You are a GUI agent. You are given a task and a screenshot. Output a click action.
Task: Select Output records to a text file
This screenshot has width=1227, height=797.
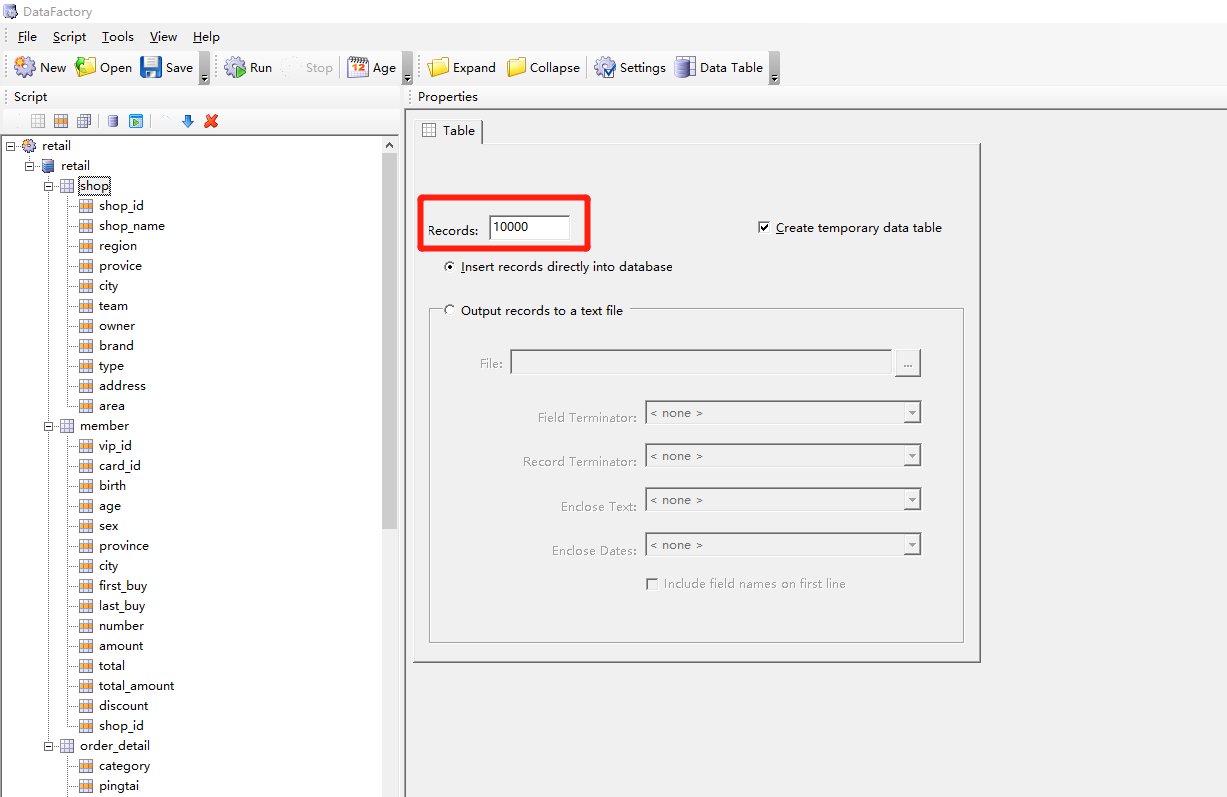pos(450,311)
